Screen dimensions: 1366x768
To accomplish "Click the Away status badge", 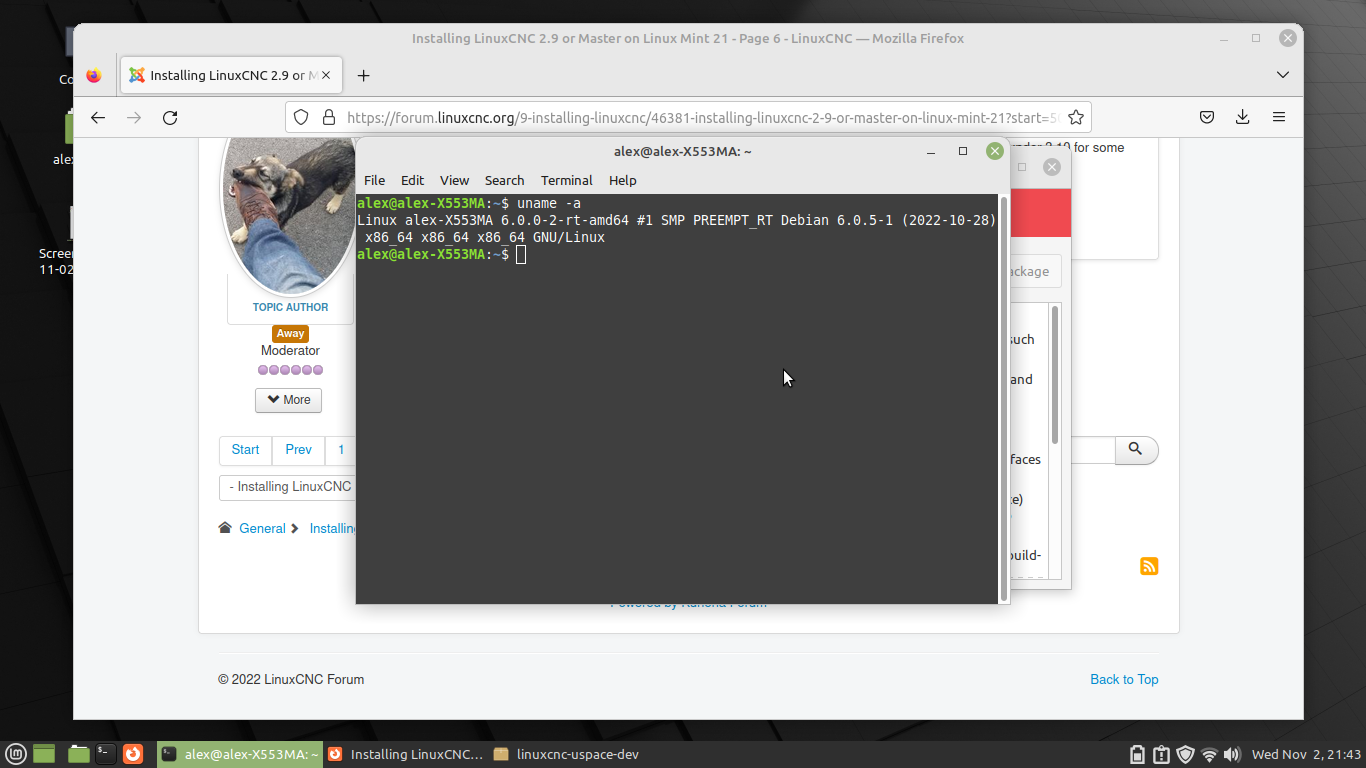I will click(x=290, y=334).
